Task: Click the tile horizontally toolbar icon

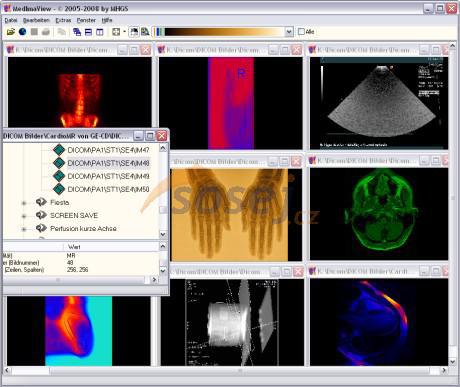Action: [x=88, y=32]
